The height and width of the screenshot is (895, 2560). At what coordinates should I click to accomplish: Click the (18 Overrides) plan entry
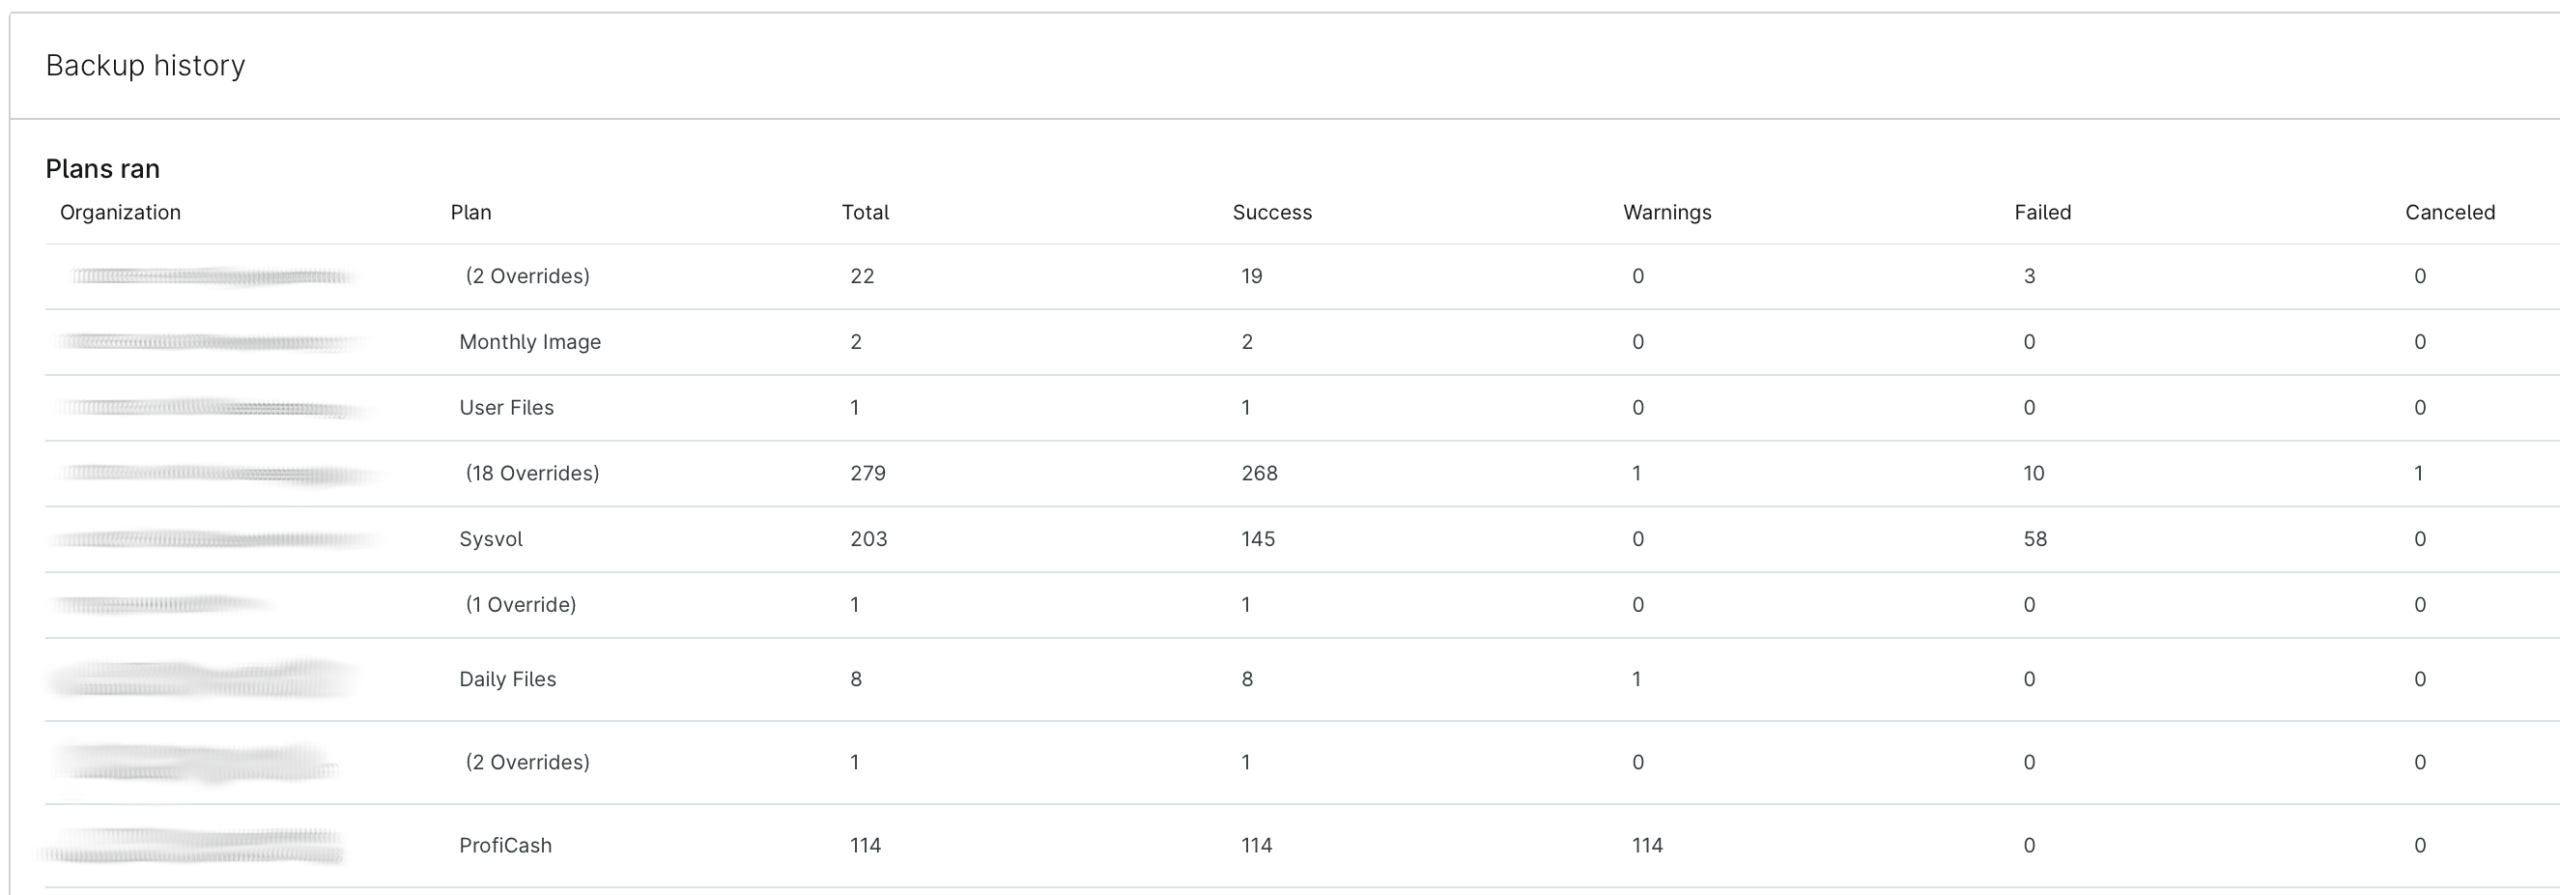[x=532, y=473]
